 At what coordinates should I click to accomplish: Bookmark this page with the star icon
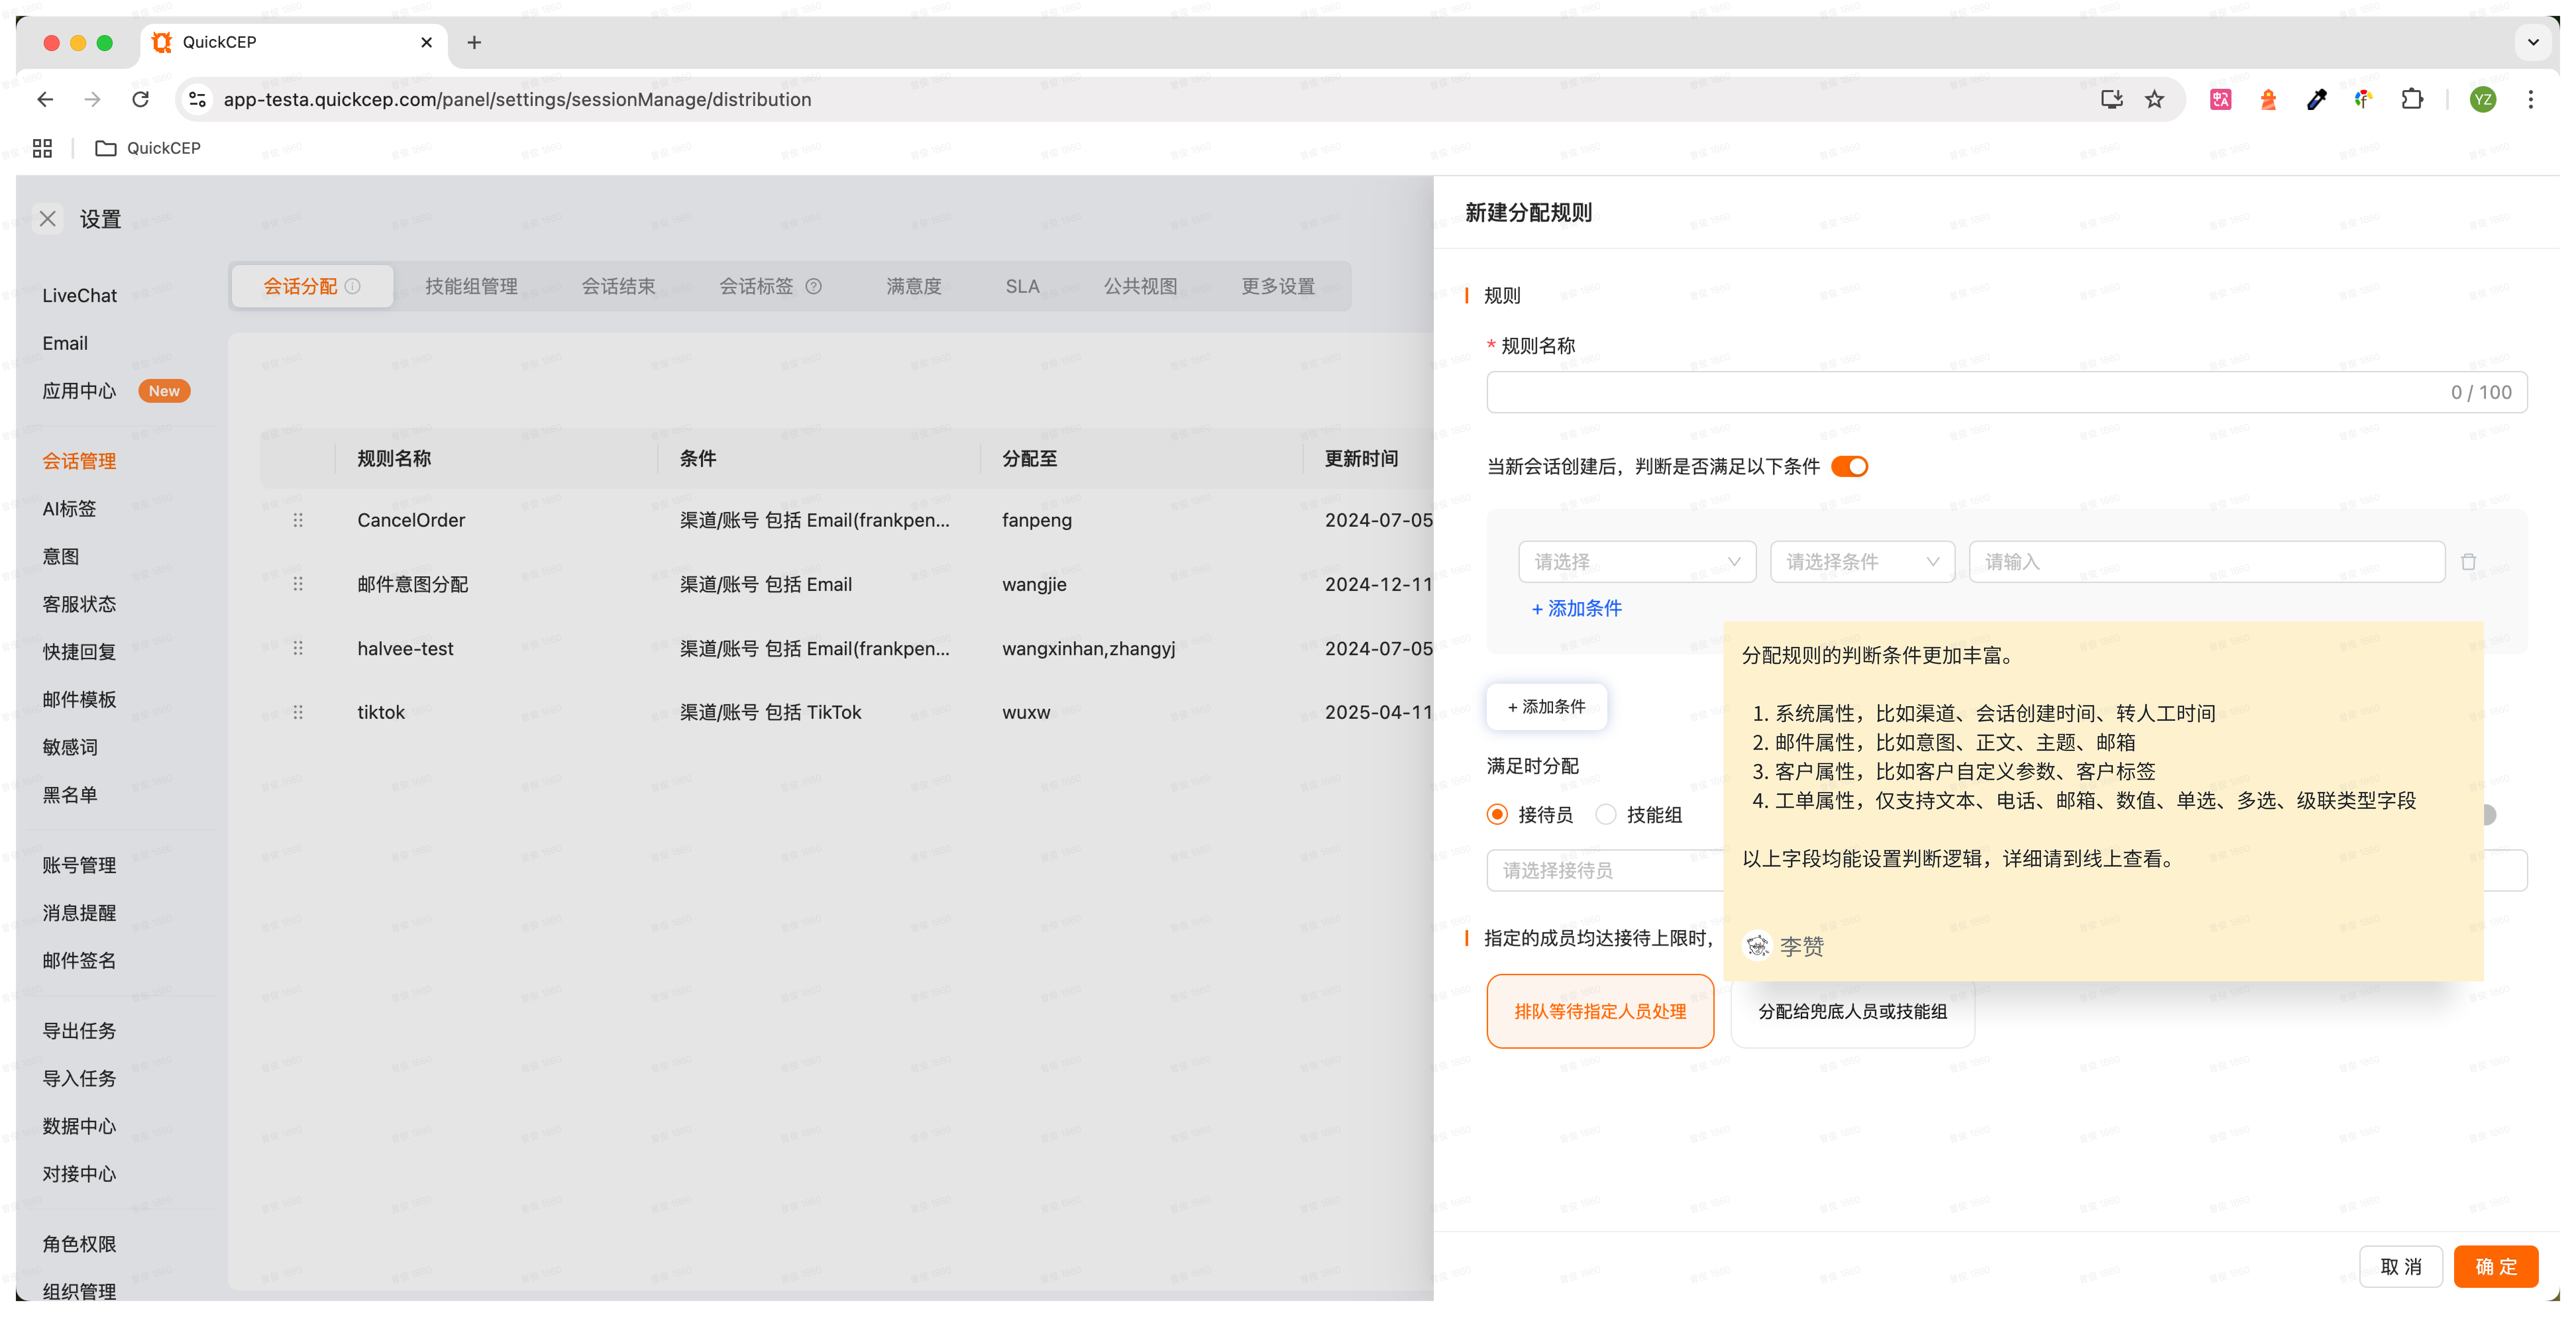tap(2154, 99)
